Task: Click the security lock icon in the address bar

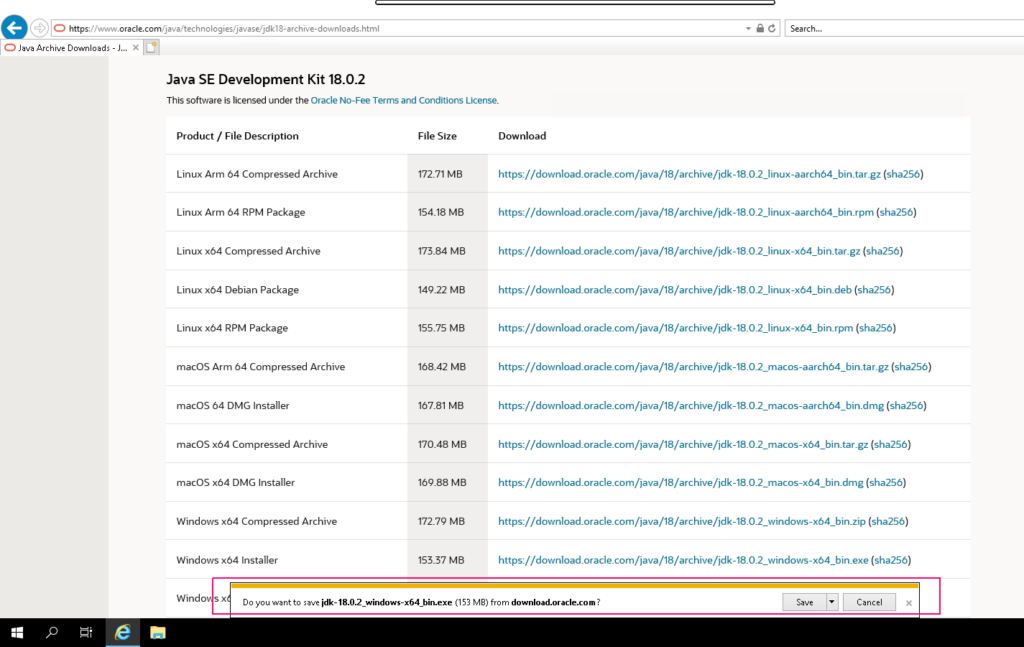Action: [760, 28]
